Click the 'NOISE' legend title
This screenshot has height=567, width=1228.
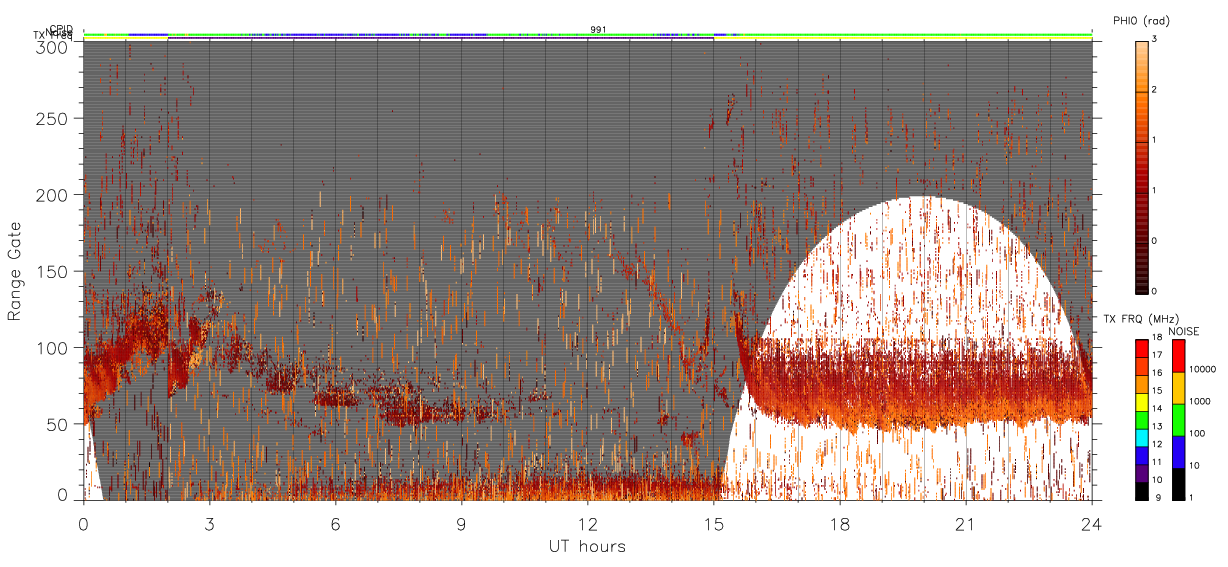click(x=1184, y=331)
